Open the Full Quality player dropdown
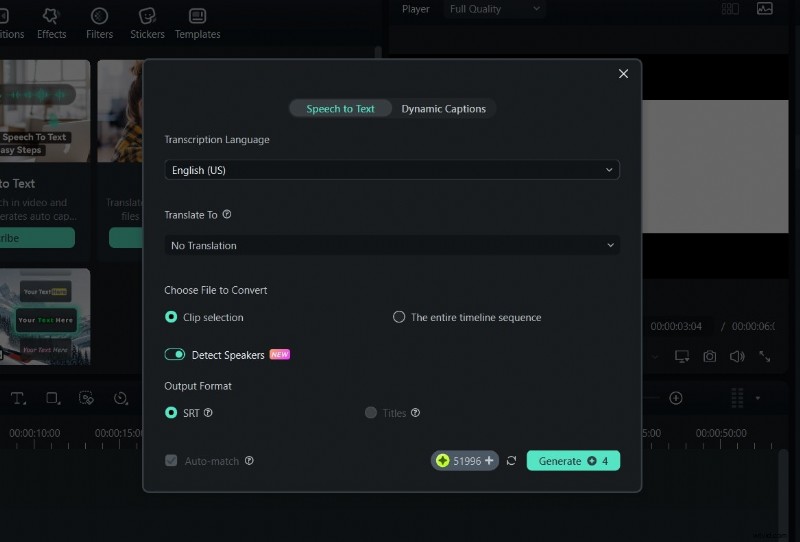Image resolution: width=800 pixels, height=542 pixels. tap(494, 9)
